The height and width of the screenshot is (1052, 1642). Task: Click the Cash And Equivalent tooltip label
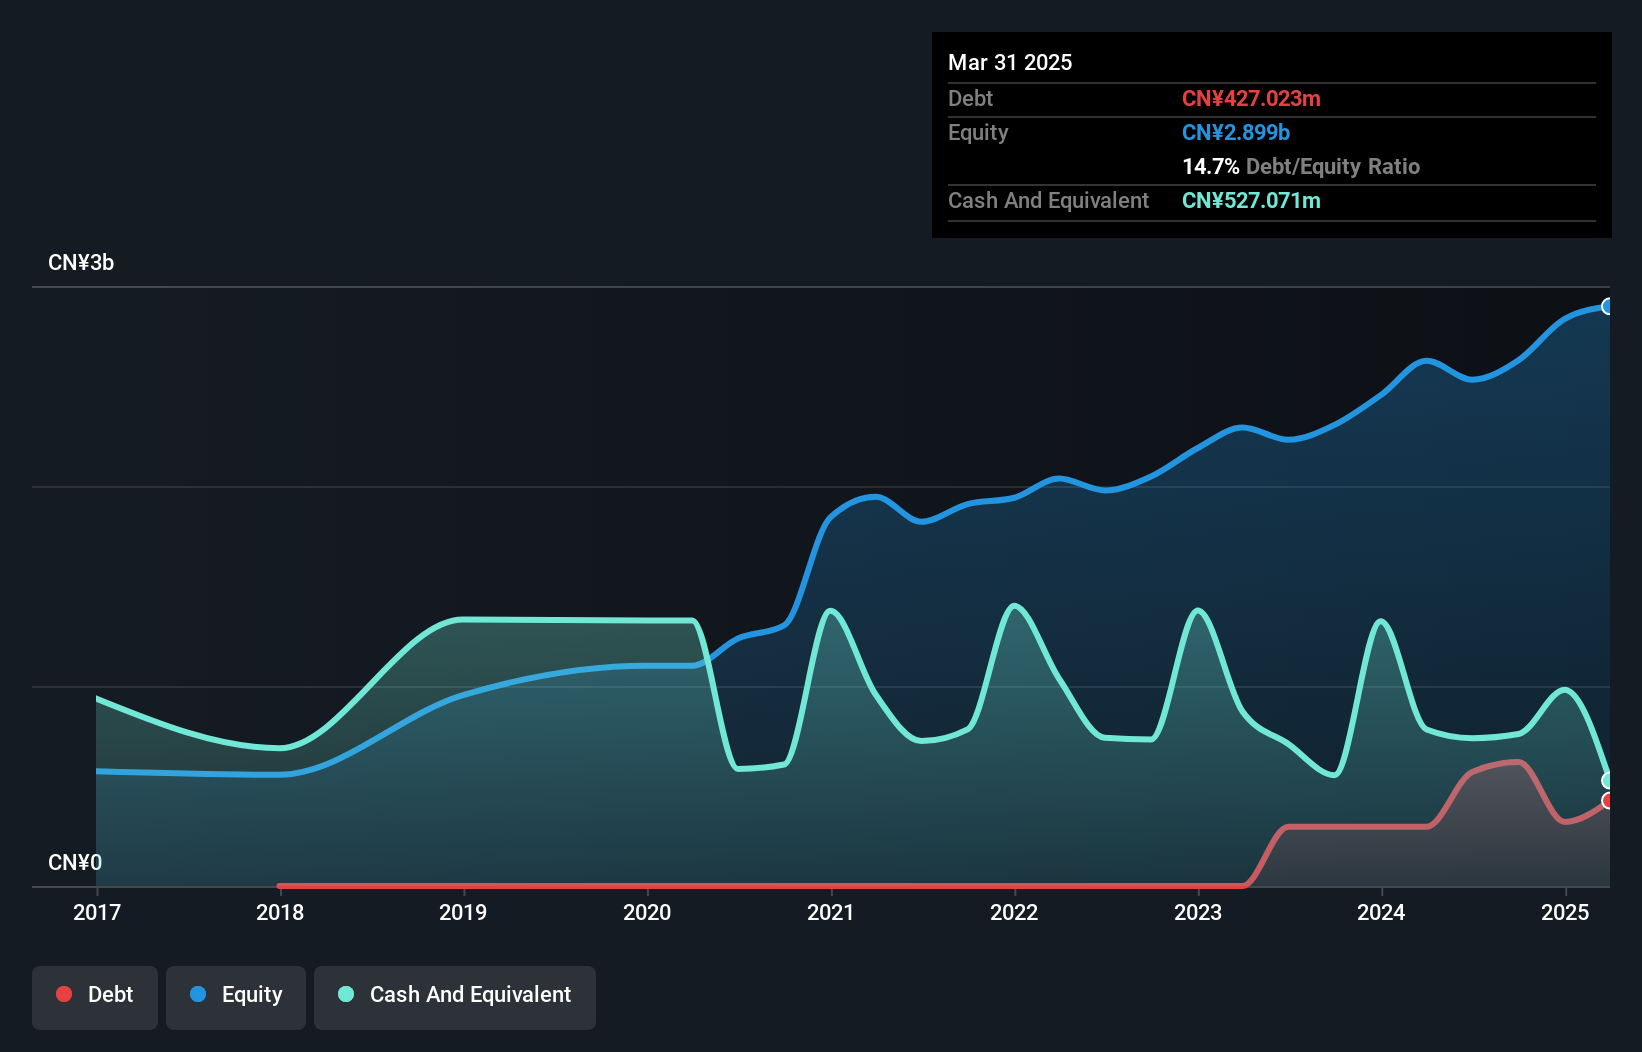(1048, 200)
